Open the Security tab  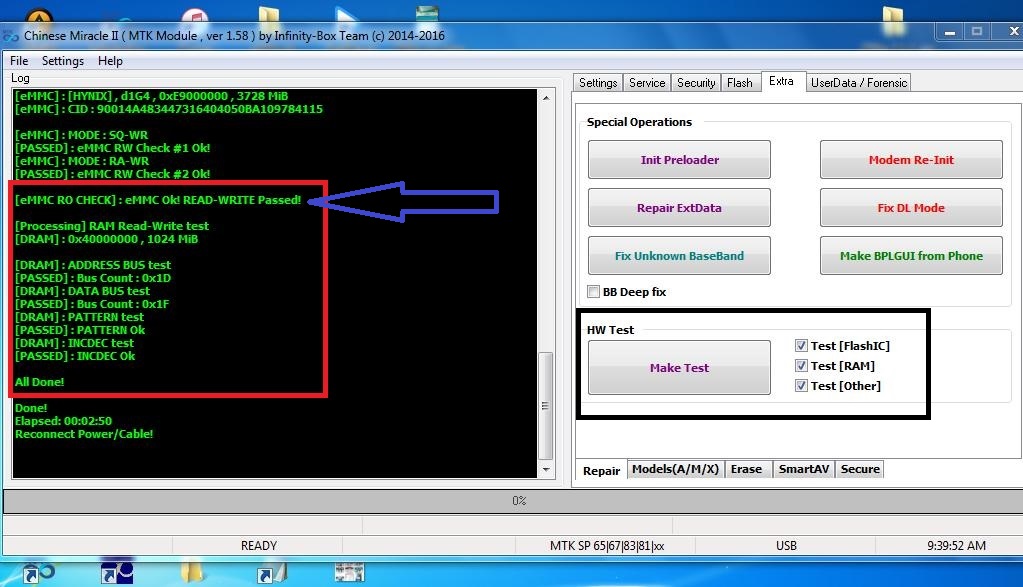click(x=695, y=83)
